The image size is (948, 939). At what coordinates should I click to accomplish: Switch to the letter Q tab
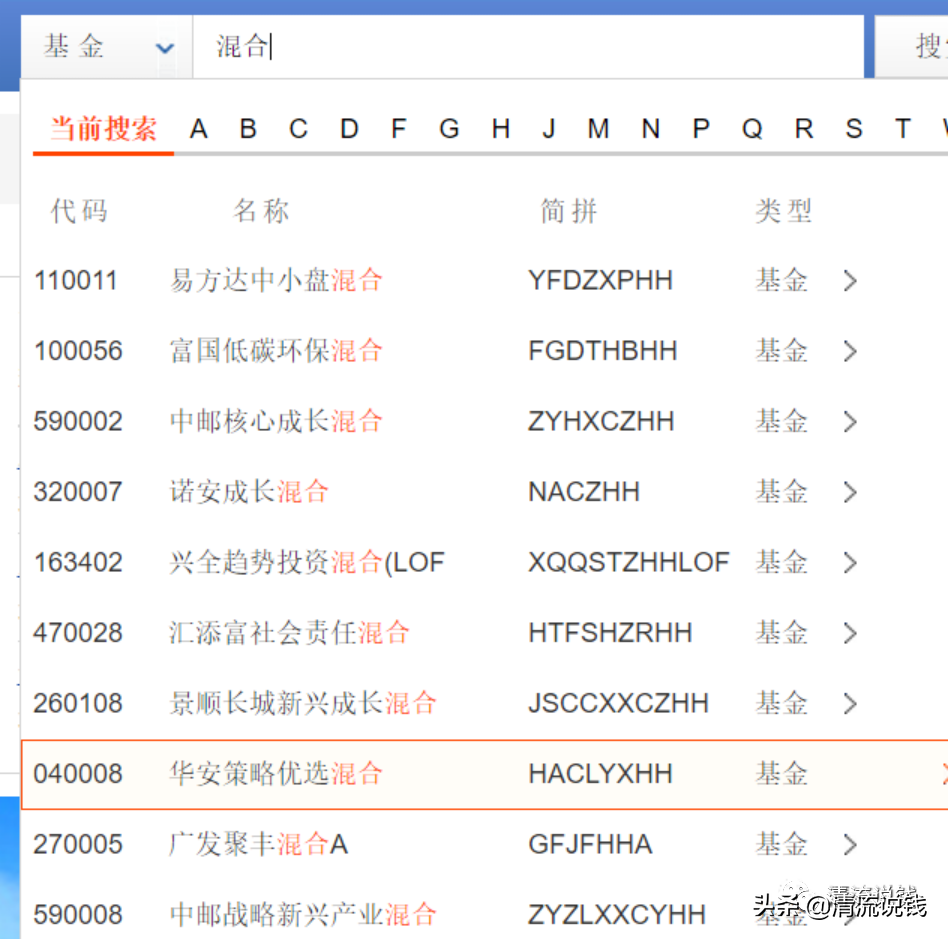pos(752,129)
